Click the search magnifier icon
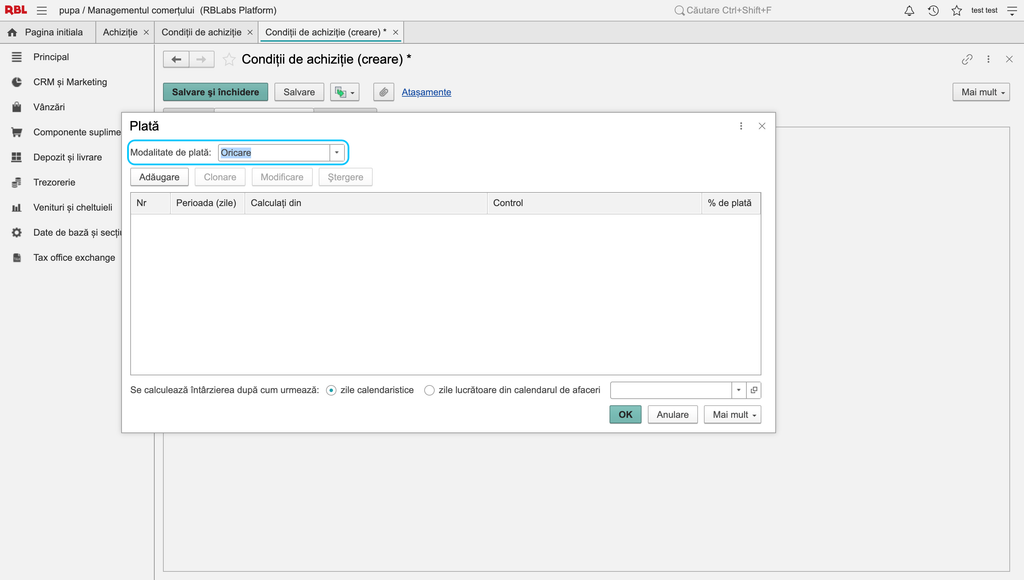The image size is (1024, 580). coord(679,10)
